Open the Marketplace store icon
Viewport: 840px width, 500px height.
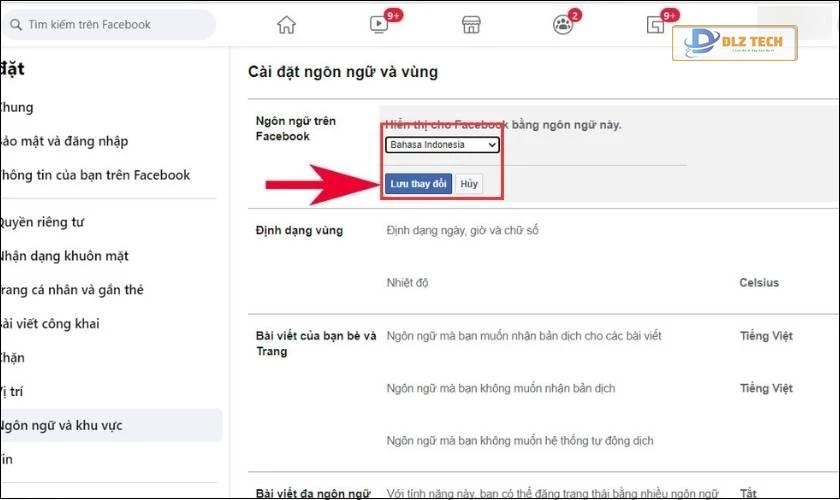click(471, 25)
